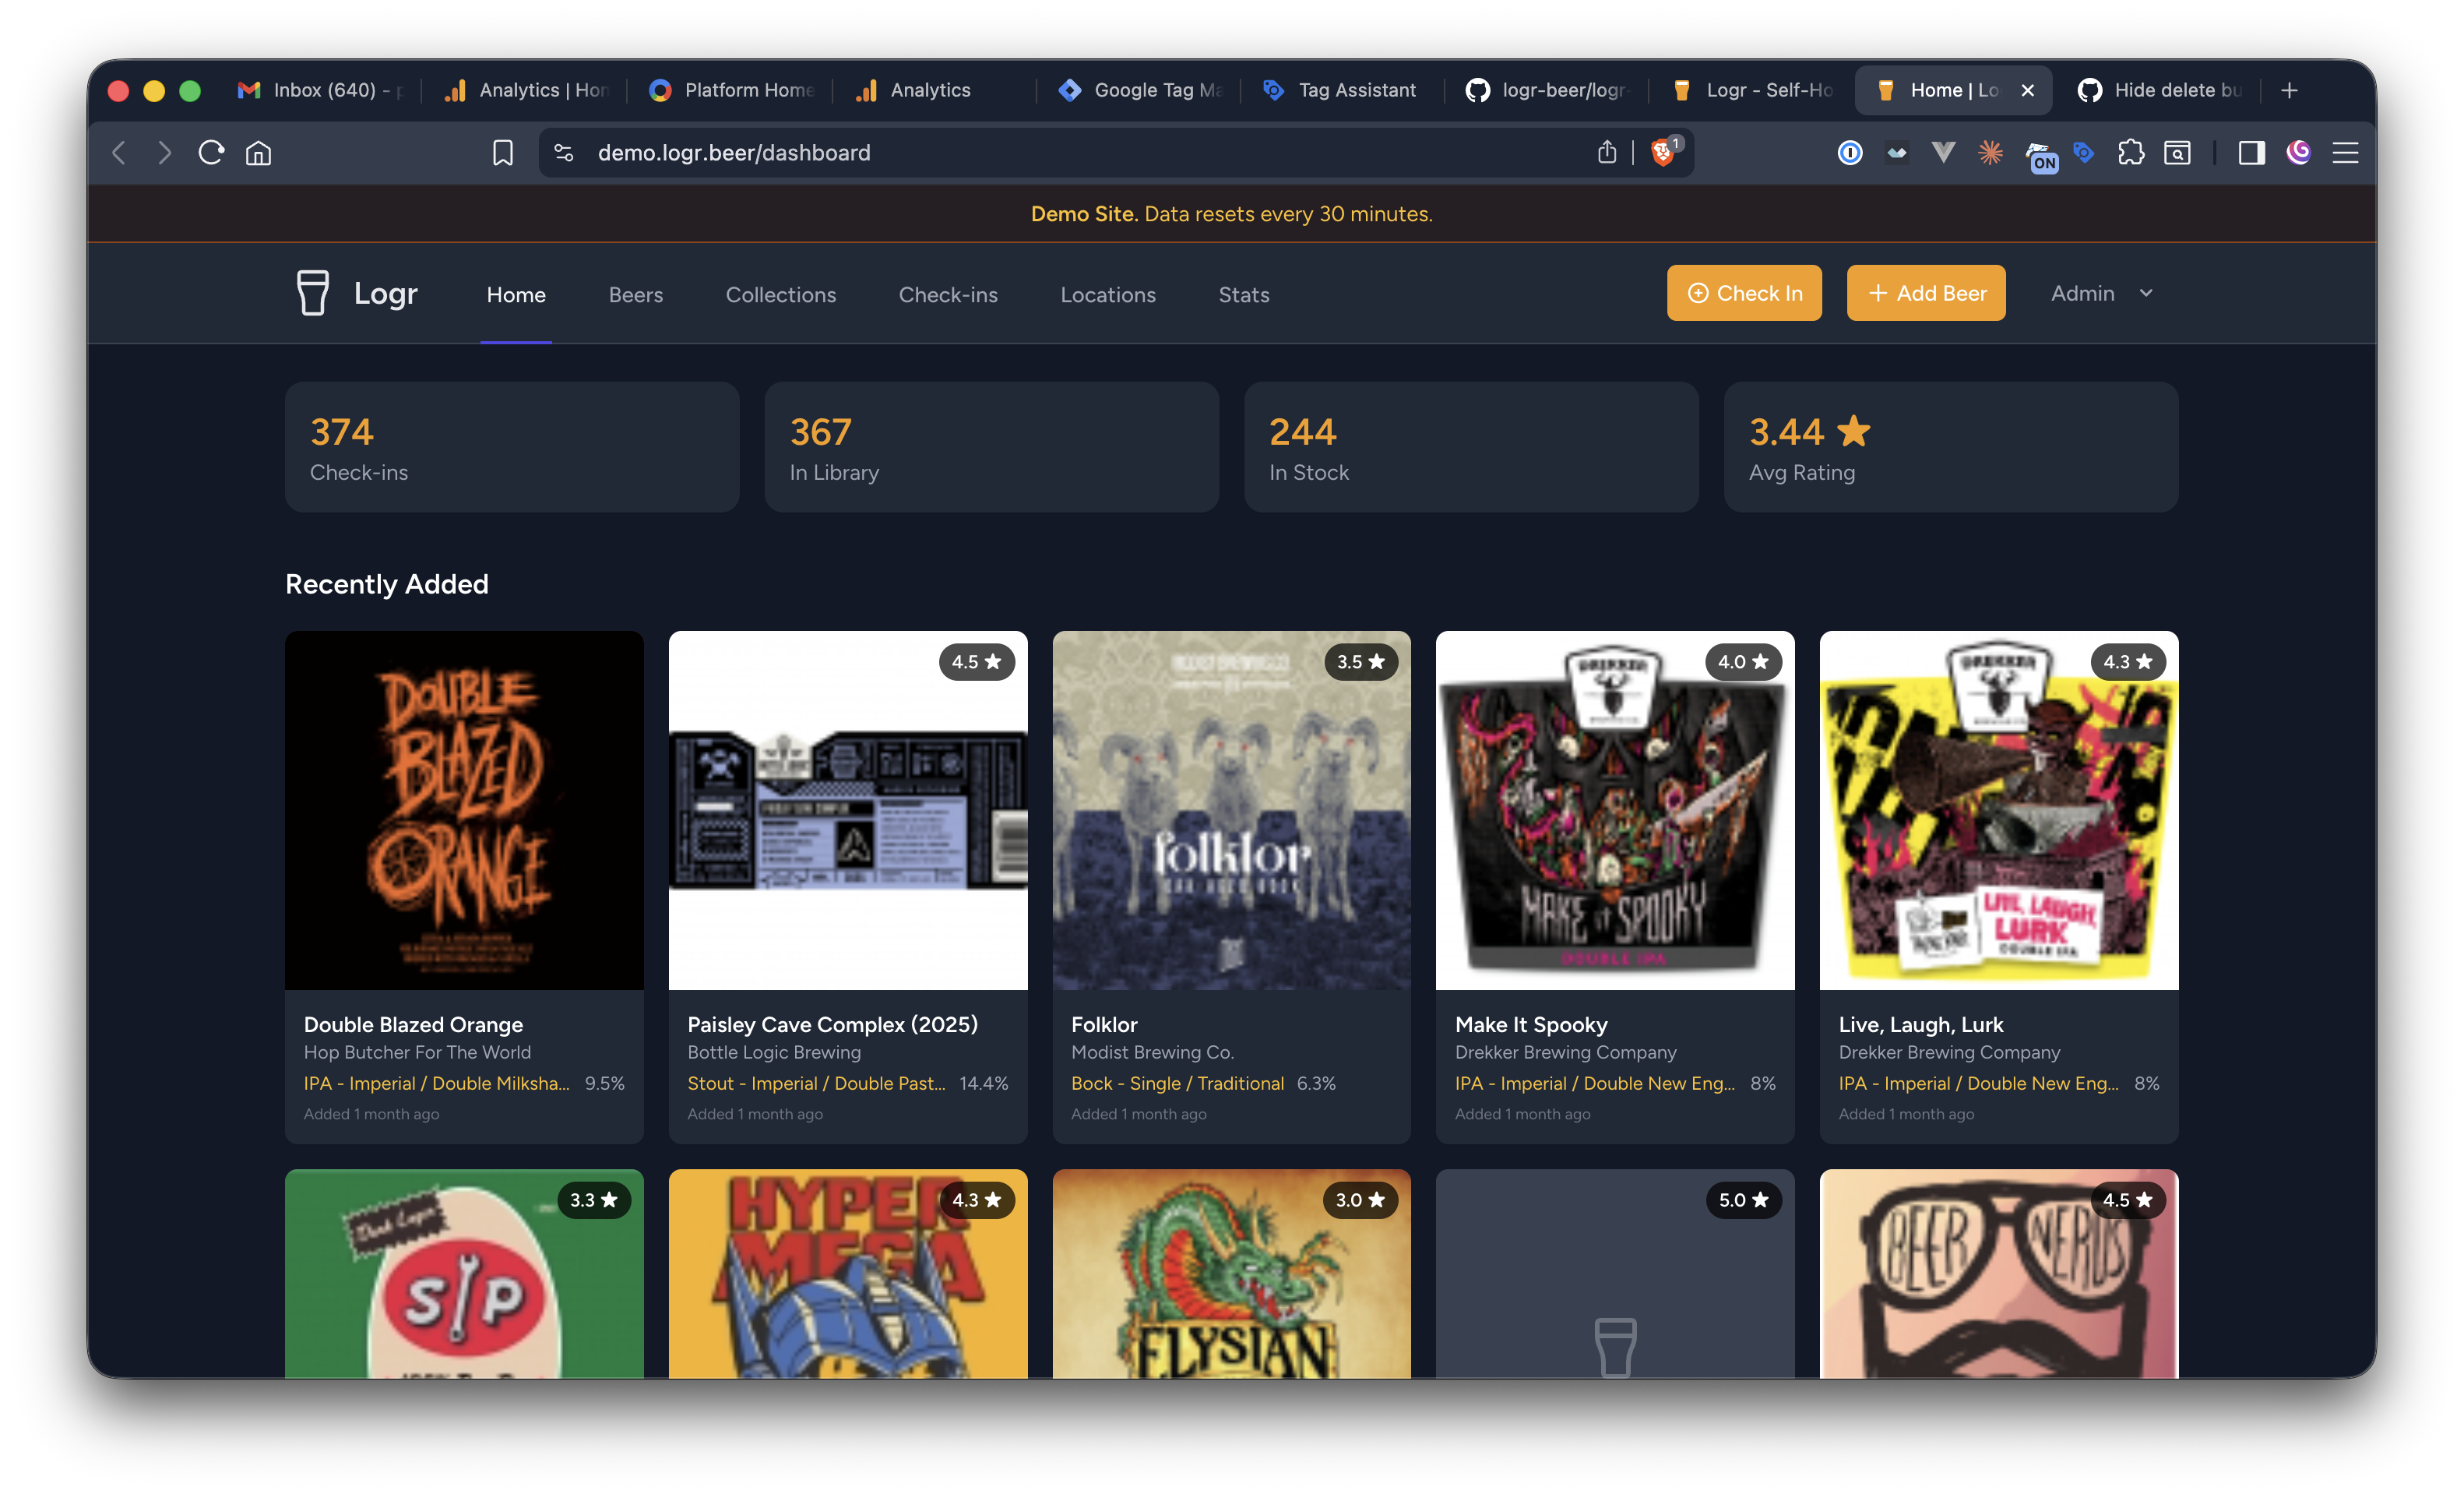Click the 'Bock - Single / Traditional' style text
The width and height of the screenshot is (2464, 1494).
(1177, 1083)
